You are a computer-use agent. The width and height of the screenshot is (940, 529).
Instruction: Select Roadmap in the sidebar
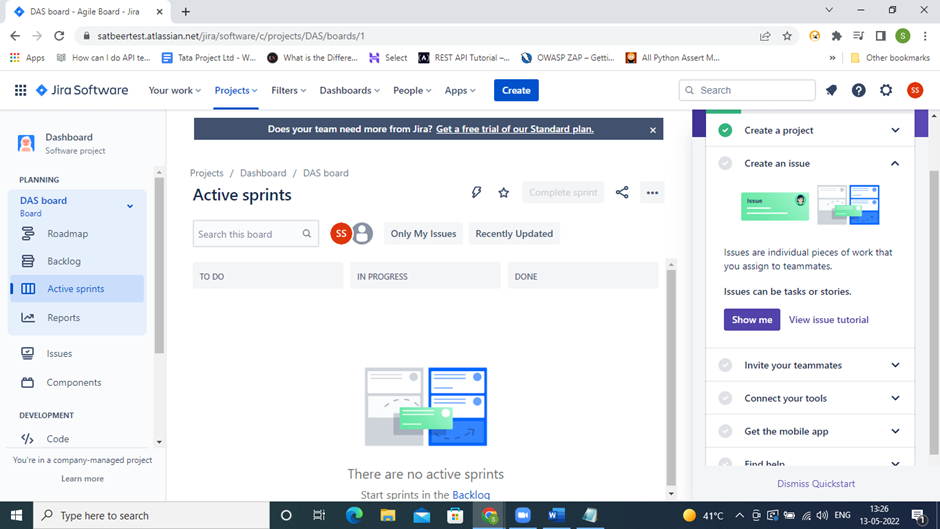click(67, 234)
